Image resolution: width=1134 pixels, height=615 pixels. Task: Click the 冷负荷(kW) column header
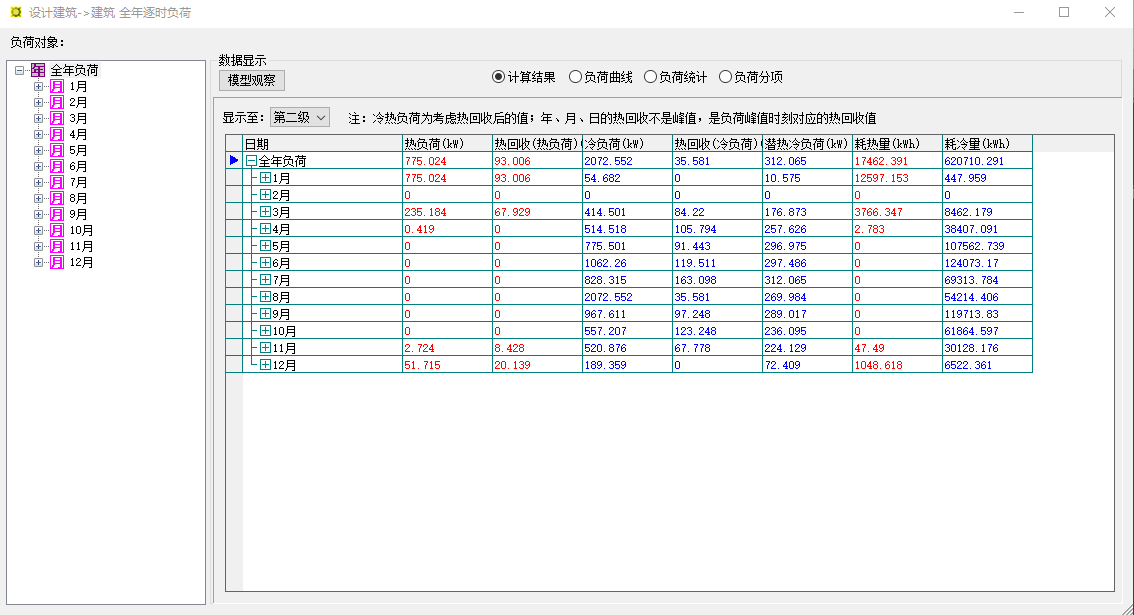coord(626,144)
